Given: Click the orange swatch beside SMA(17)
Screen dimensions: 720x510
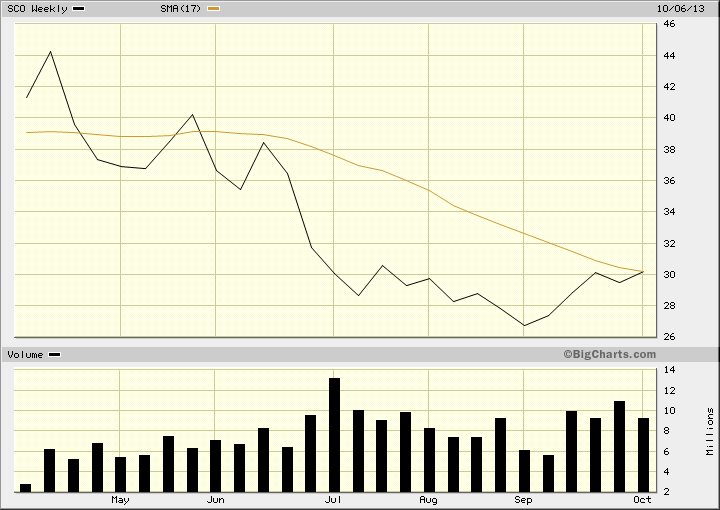Looking at the screenshot, I should point(214,8).
